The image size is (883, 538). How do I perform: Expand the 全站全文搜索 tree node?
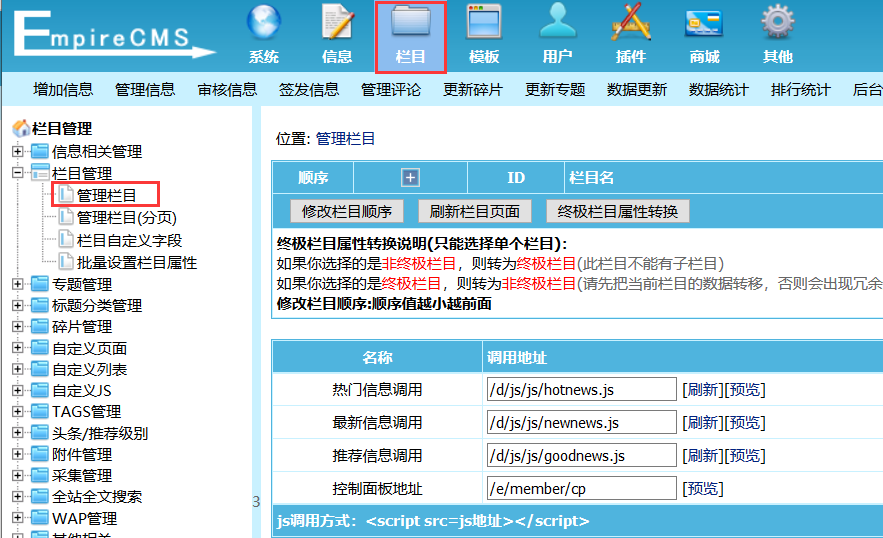17,496
